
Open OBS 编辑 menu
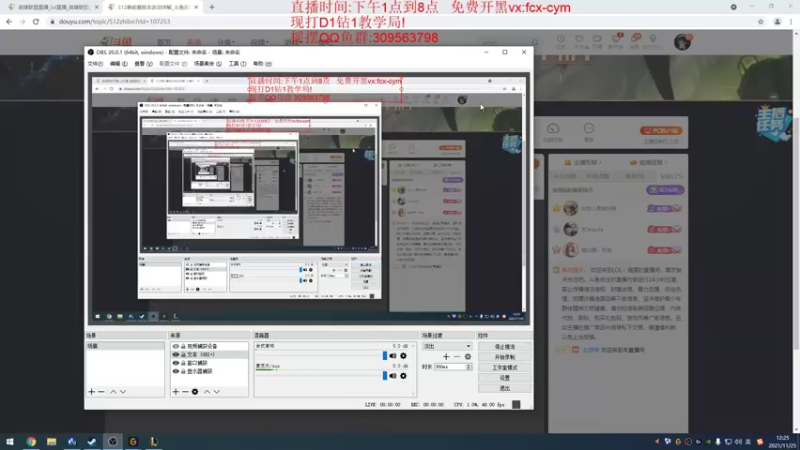(x=118, y=64)
